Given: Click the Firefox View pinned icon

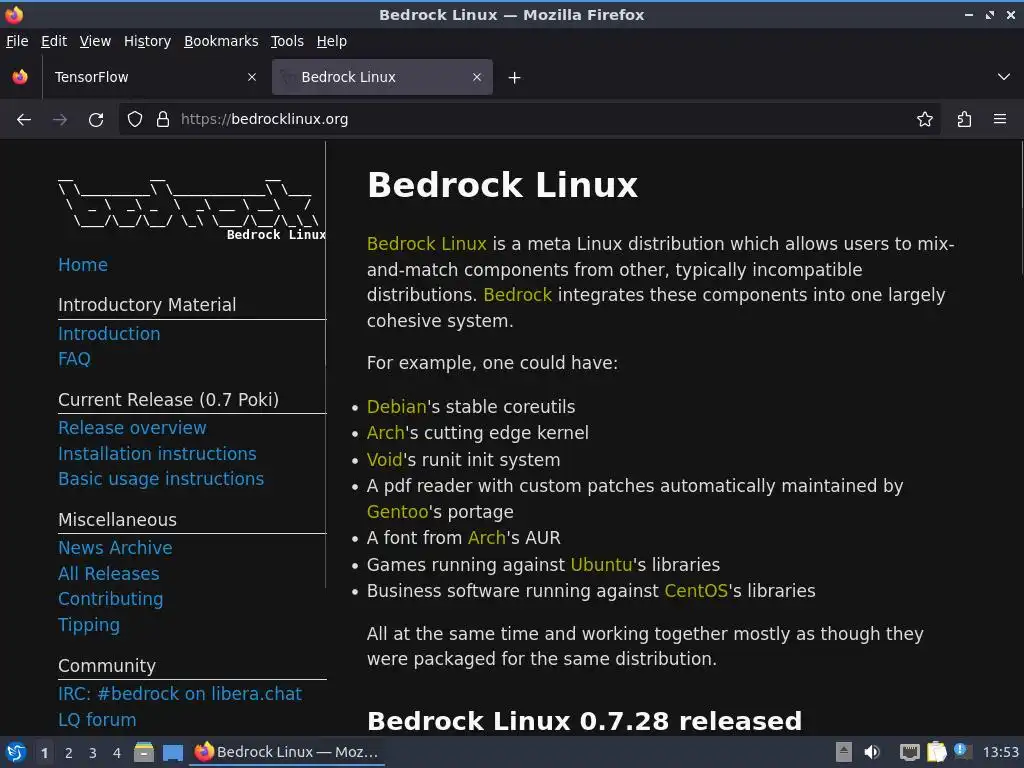Looking at the screenshot, I should click(20, 77).
